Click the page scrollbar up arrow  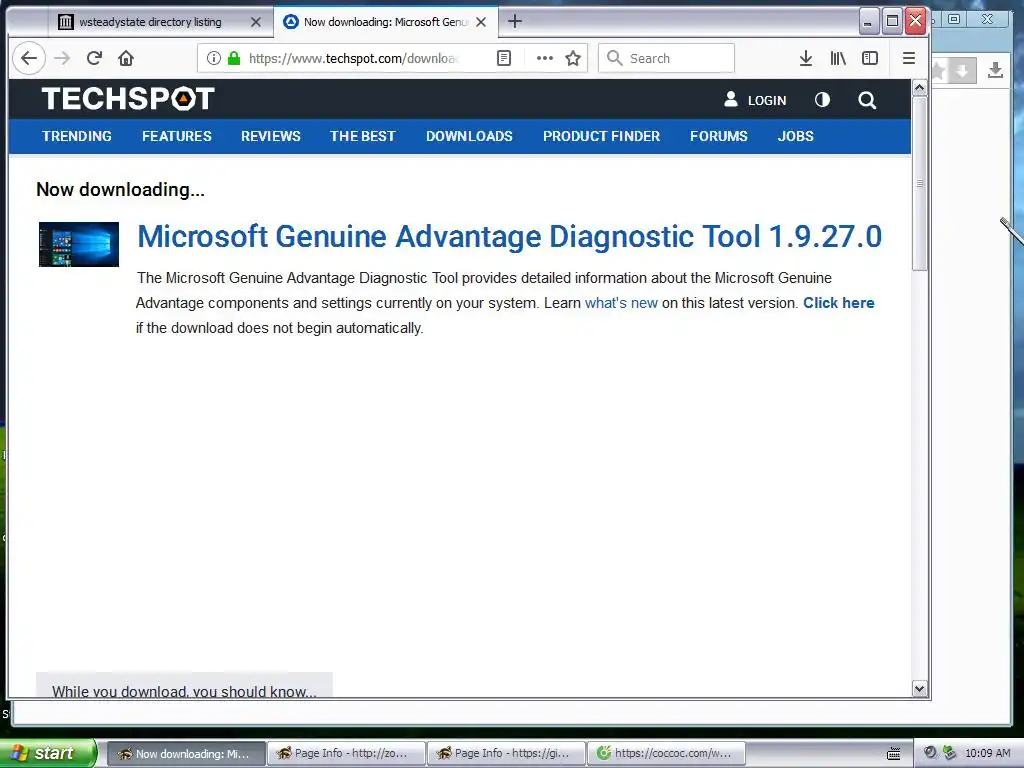[x=920, y=88]
